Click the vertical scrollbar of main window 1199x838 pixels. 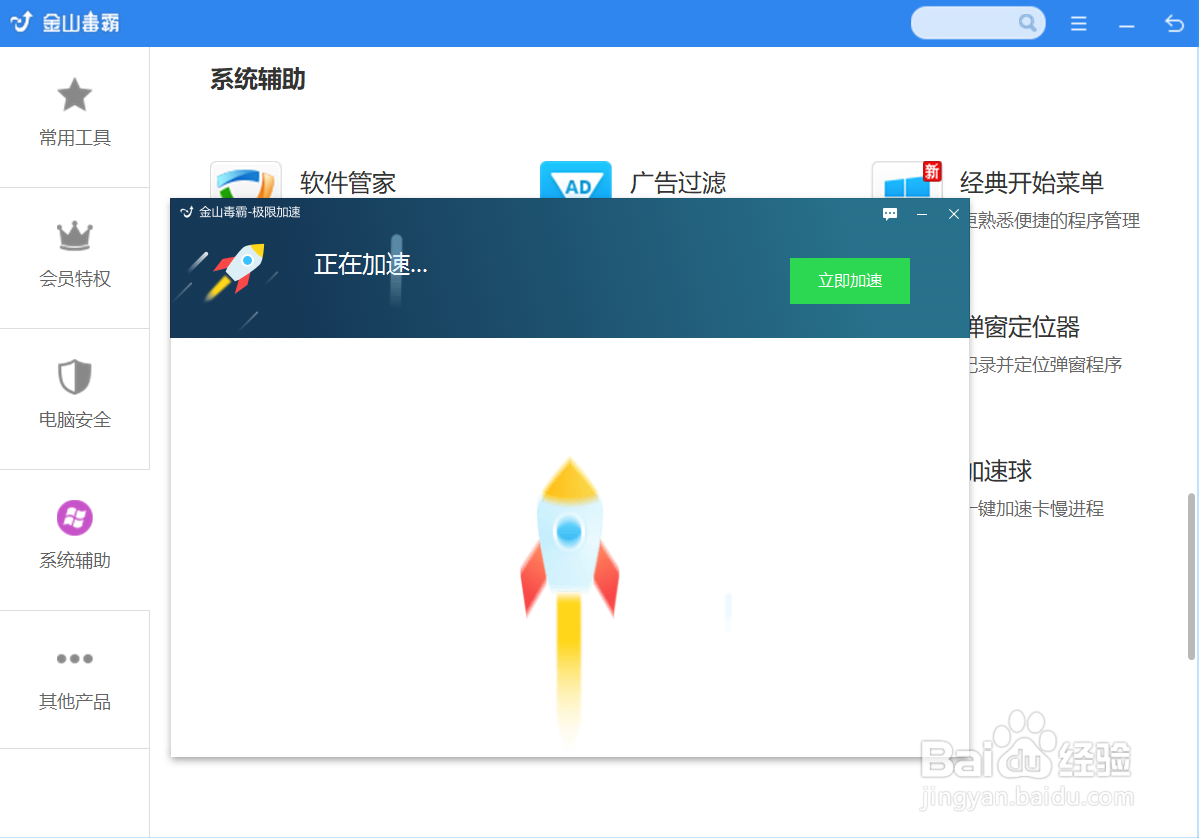coord(1191,577)
